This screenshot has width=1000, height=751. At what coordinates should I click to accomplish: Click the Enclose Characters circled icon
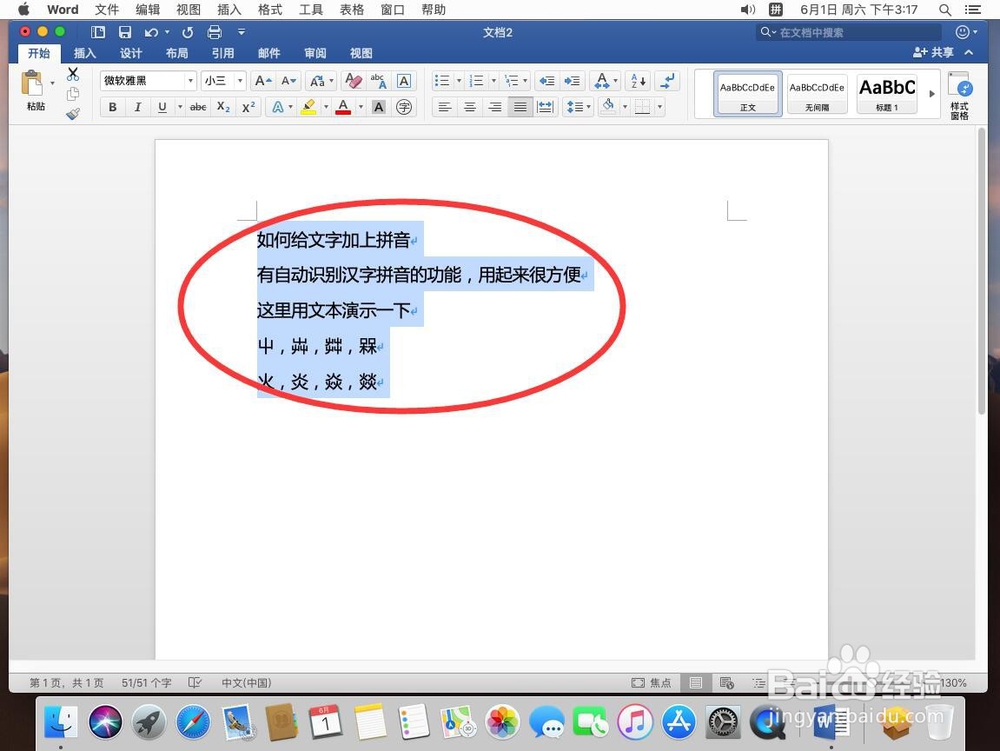pyautogui.click(x=404, y=107)
